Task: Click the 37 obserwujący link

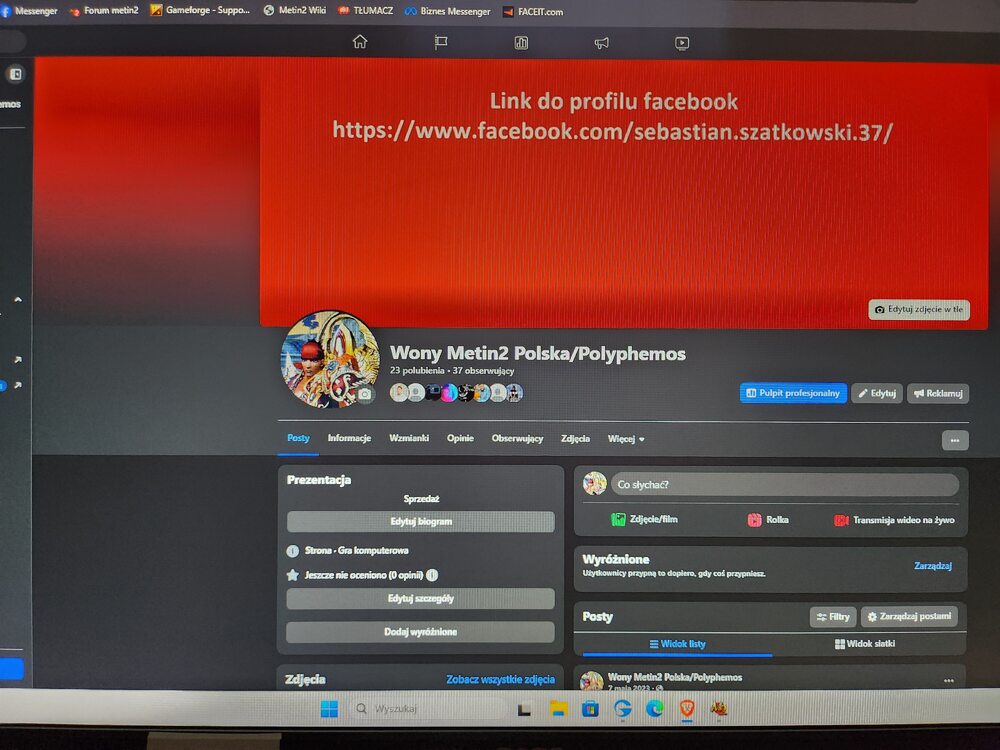Action: click(x=483, y=371)
